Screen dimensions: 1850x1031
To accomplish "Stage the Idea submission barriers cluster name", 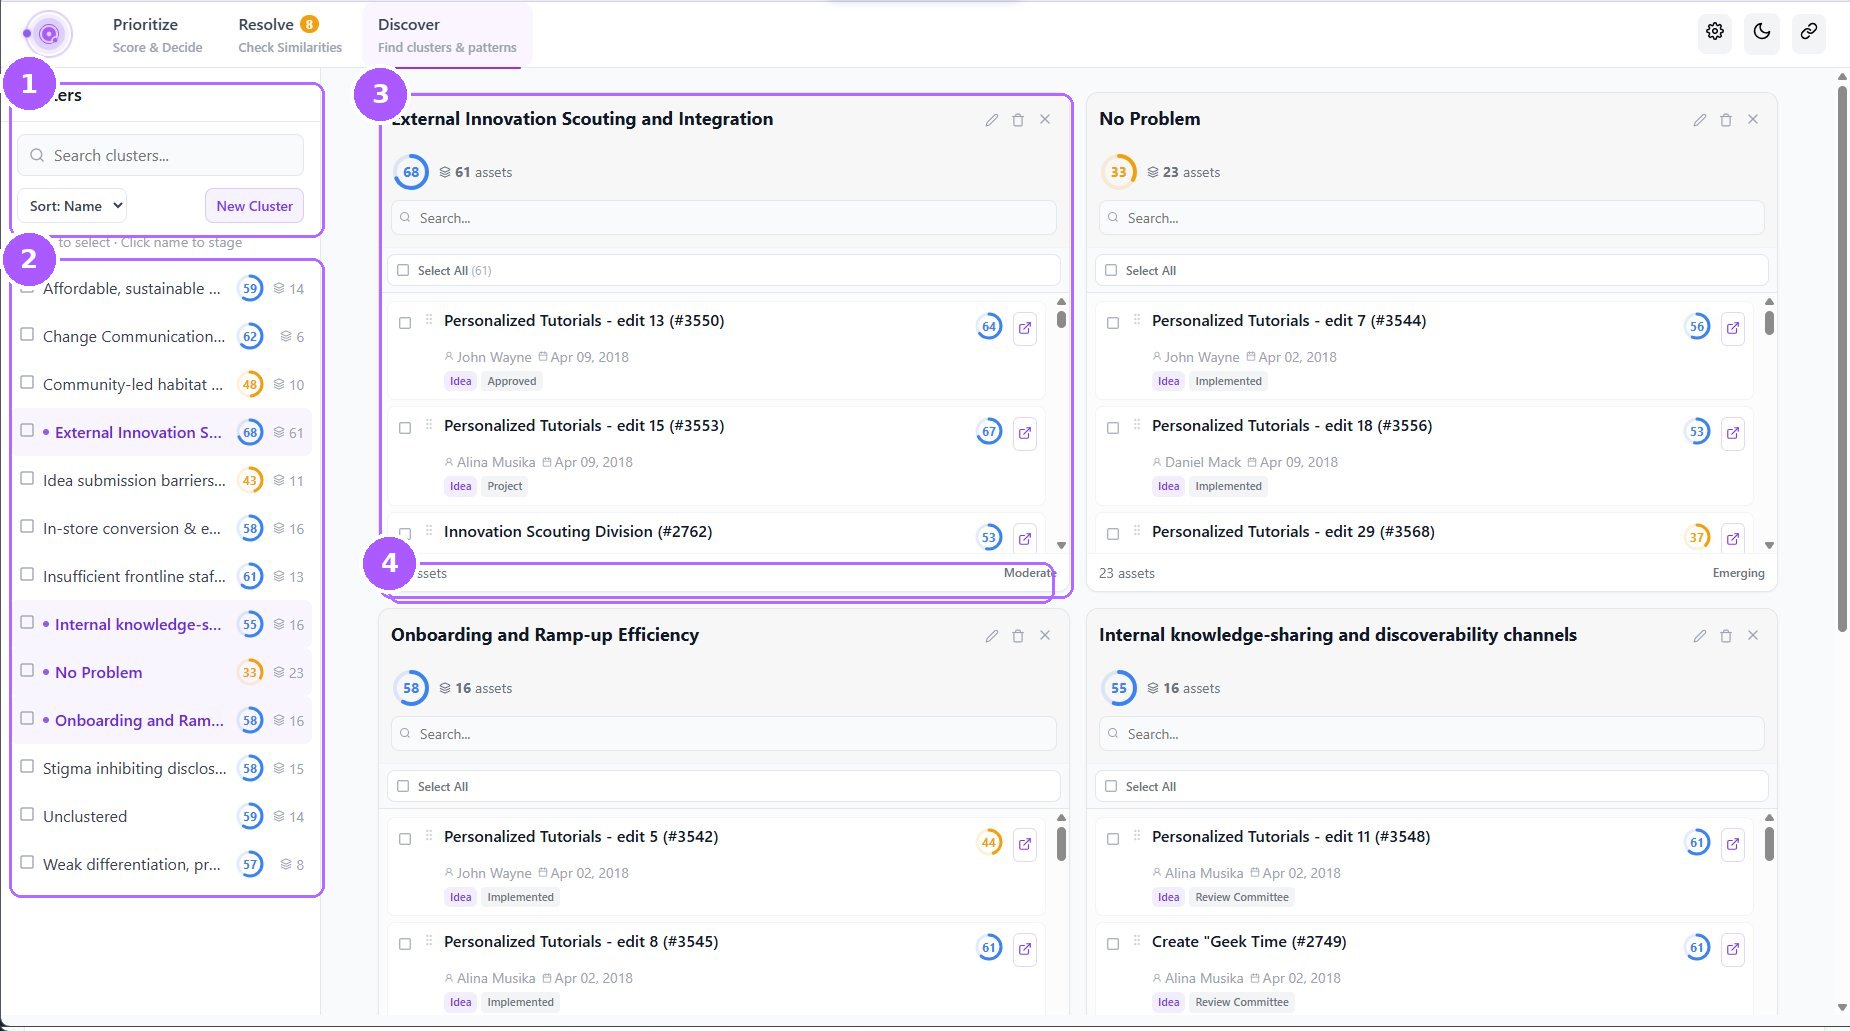I will (x=134, y=481).
